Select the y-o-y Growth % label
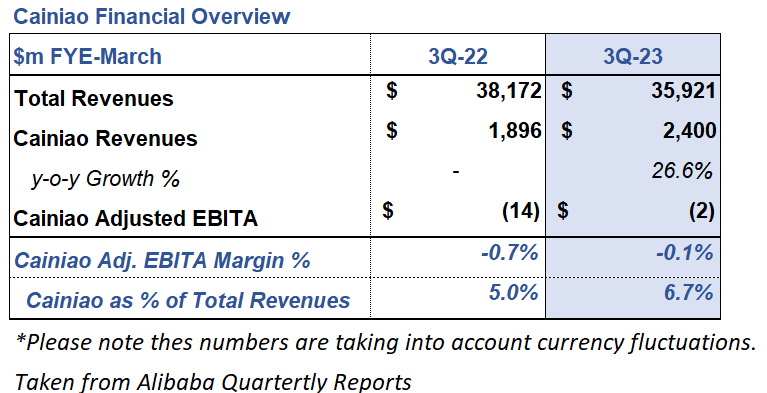This screenshot has height=393, width=767. click(x=106, y=179)
